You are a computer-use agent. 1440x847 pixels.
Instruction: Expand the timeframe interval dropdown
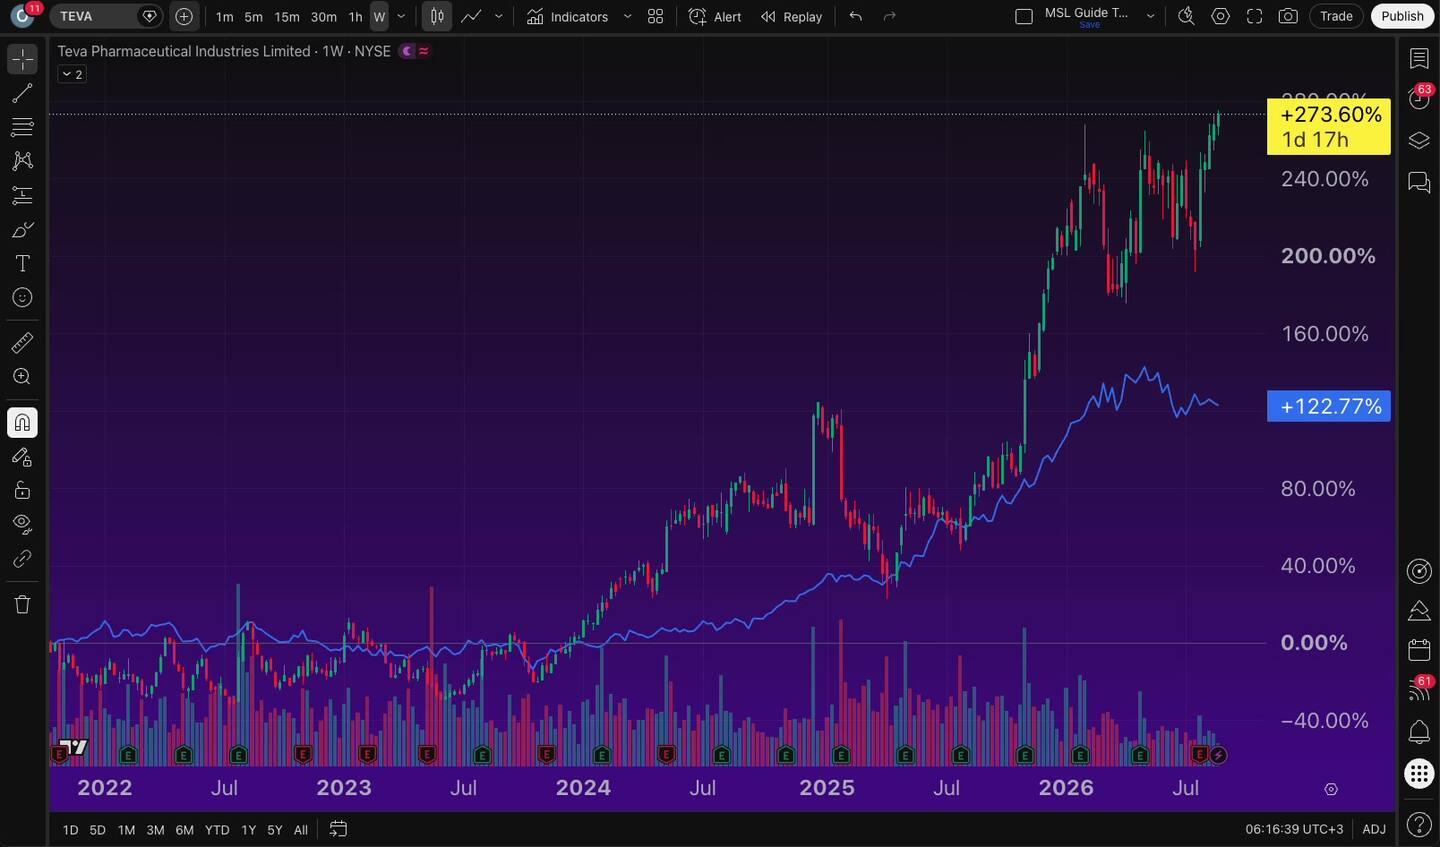[x=402, y=17]
